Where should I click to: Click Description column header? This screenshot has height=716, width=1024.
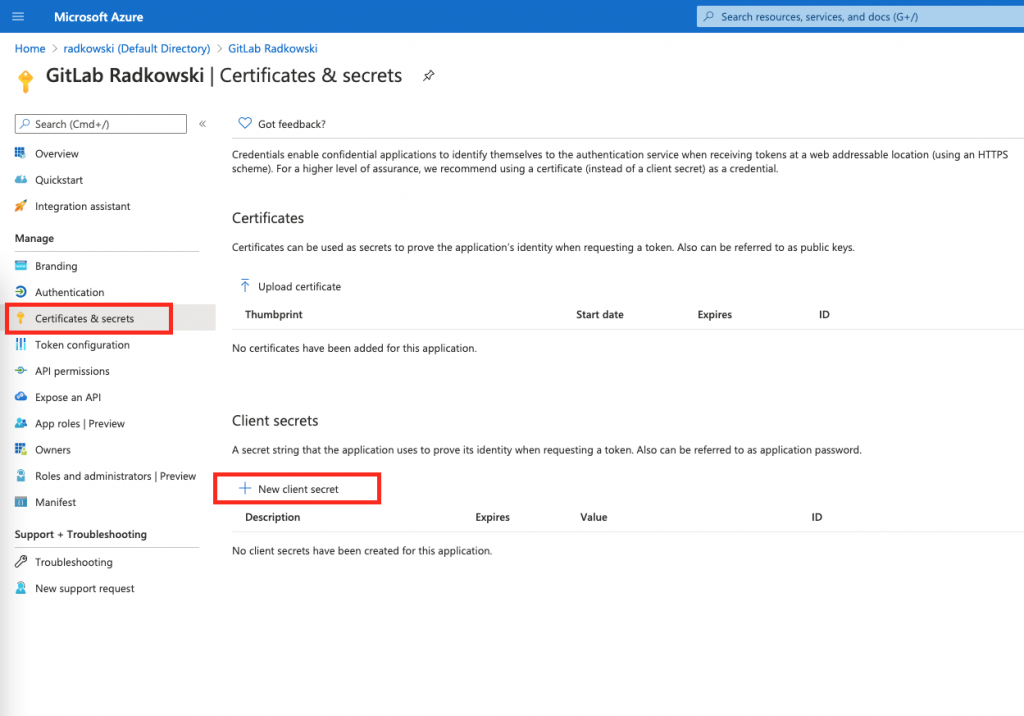tap(272, 517)
